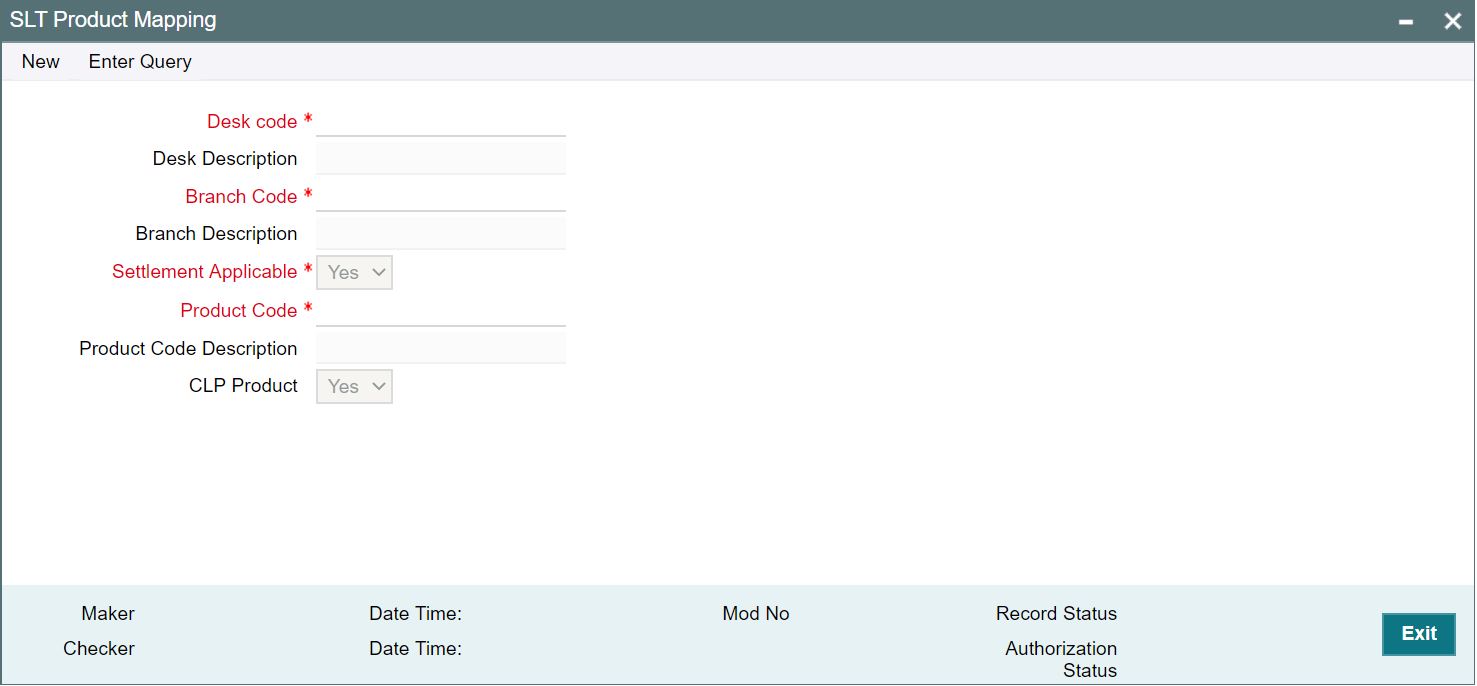Open the Settlement Applicable dropdown
1477x686 pixels.
coord(355,272)
